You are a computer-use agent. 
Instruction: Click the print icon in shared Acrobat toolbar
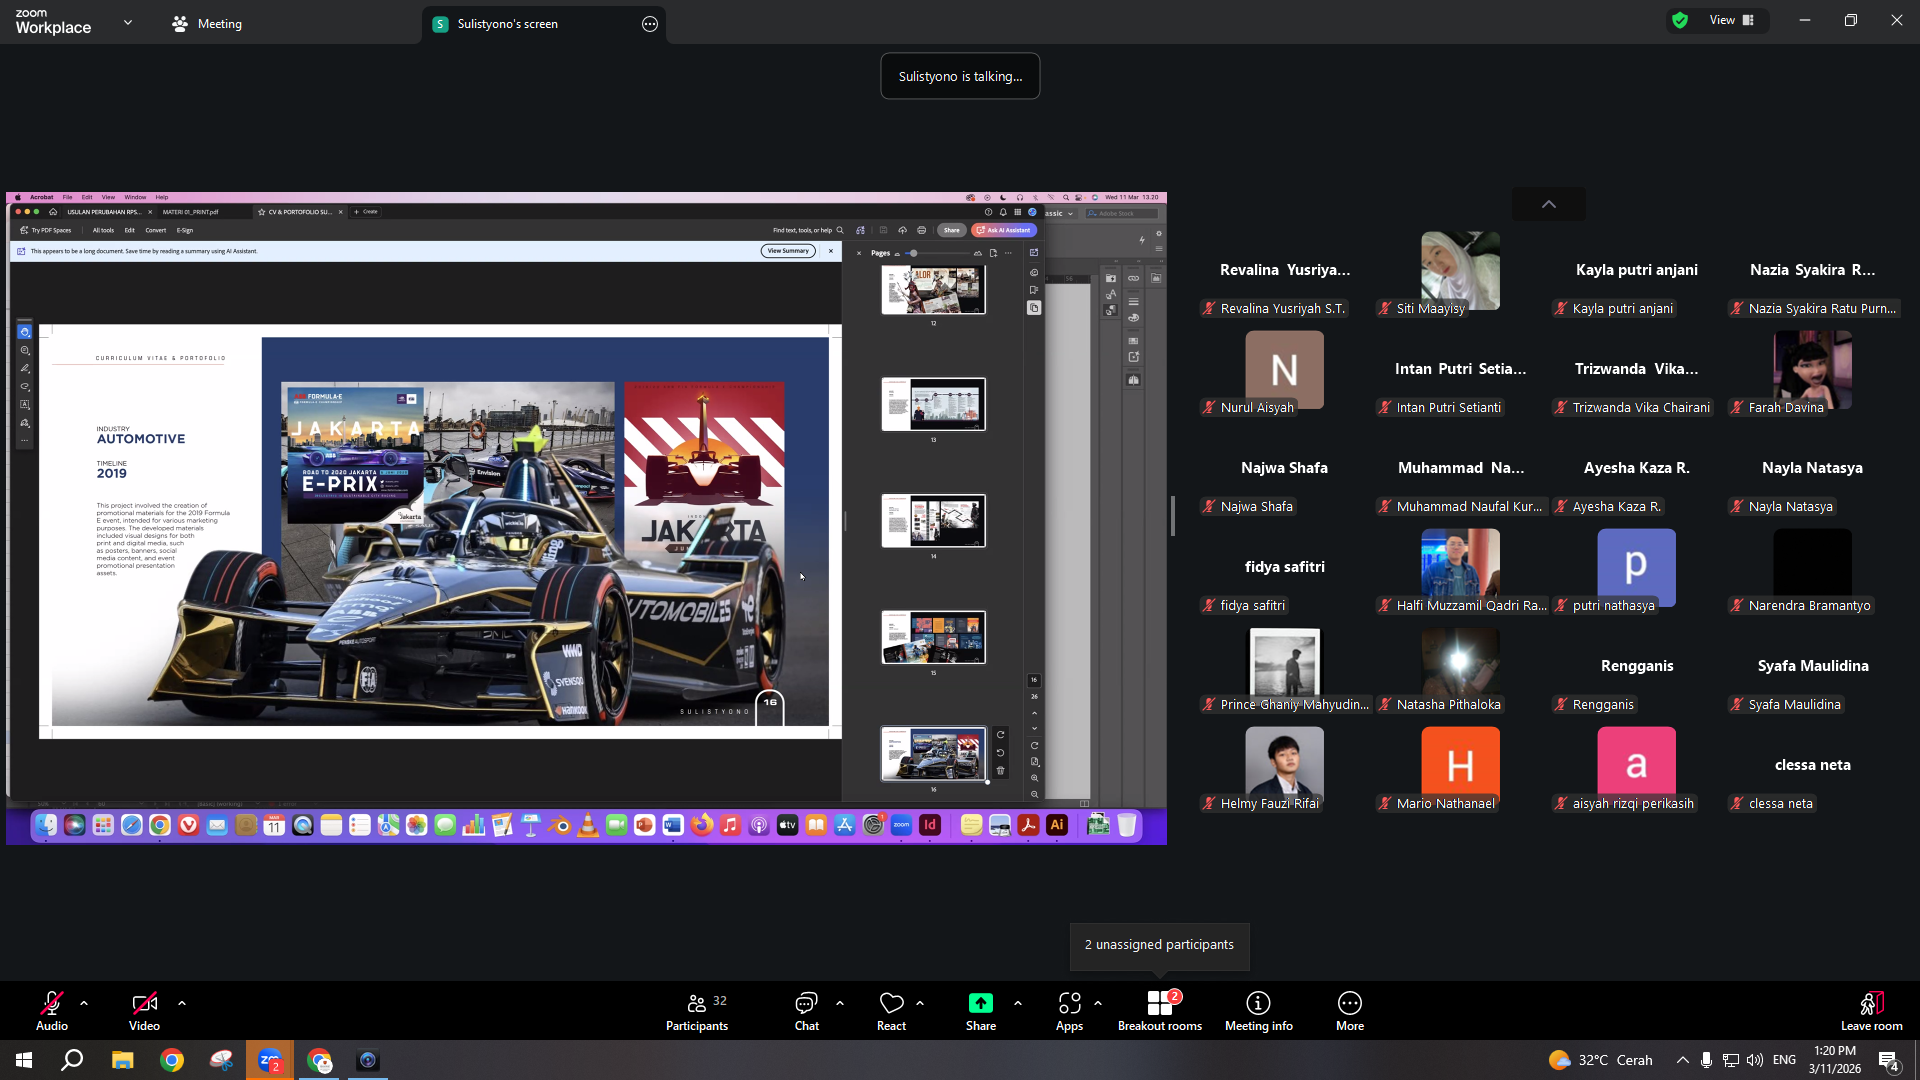point(921,230)
